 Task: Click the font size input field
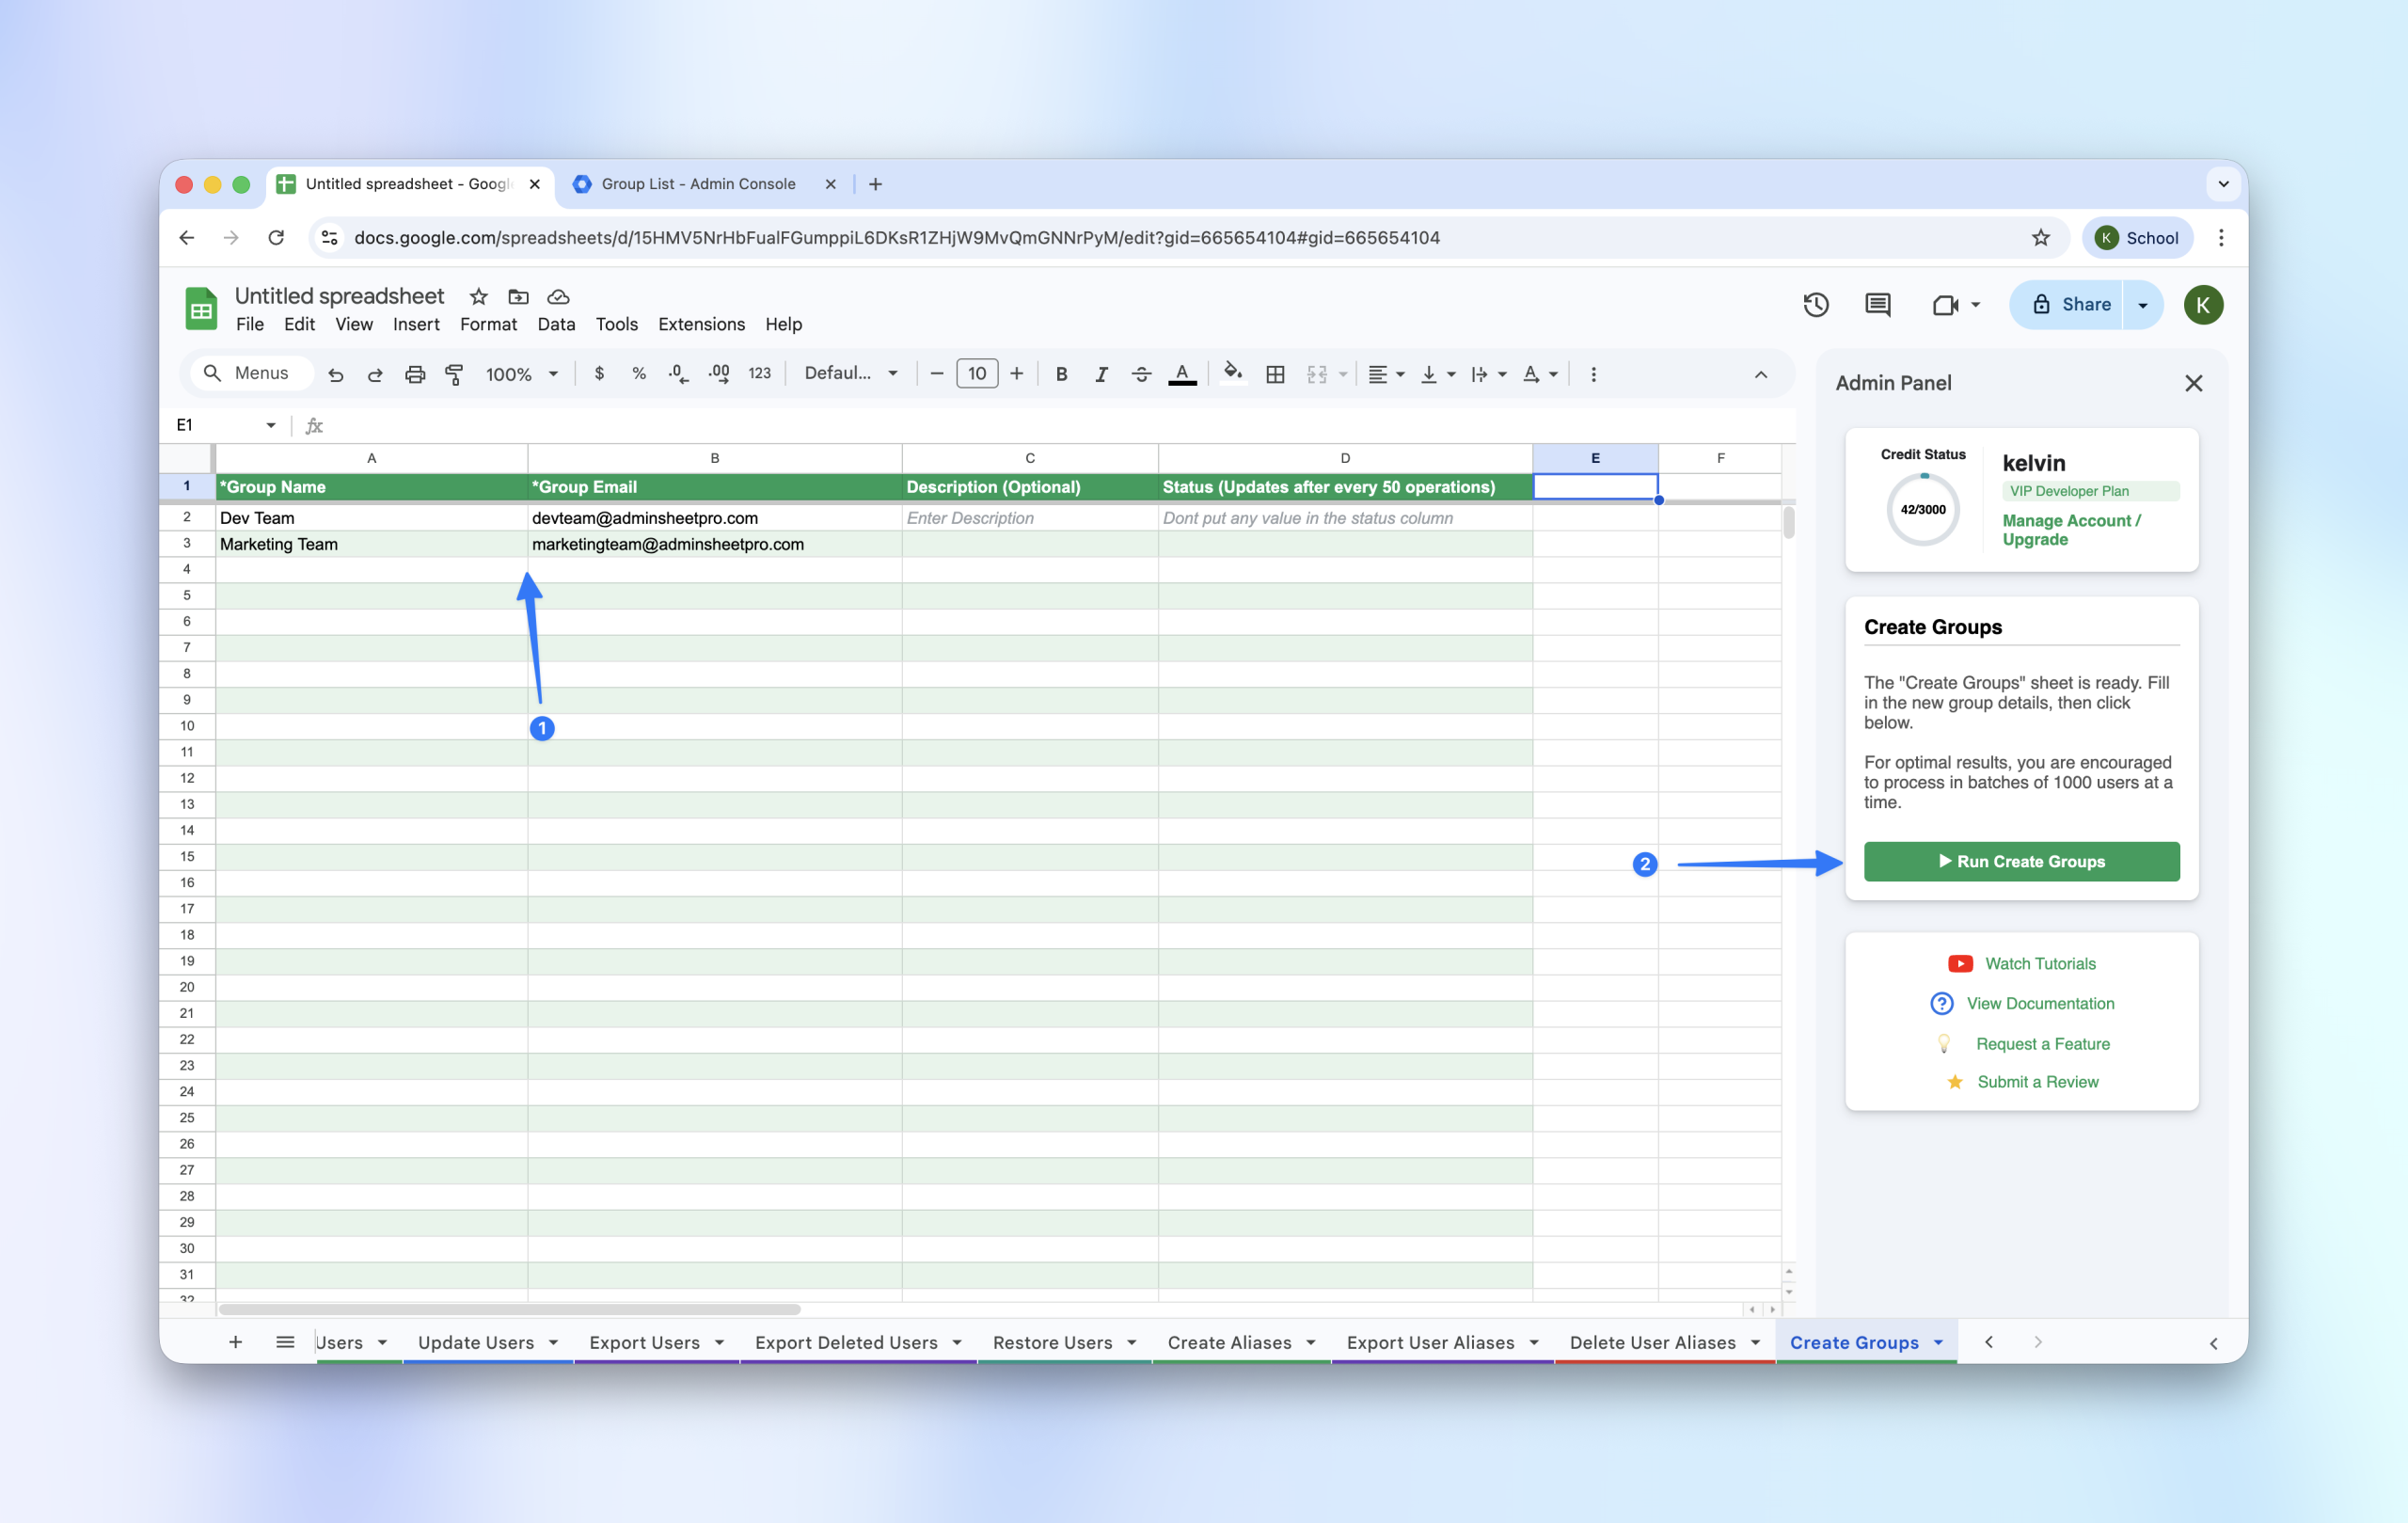(976, 373)
